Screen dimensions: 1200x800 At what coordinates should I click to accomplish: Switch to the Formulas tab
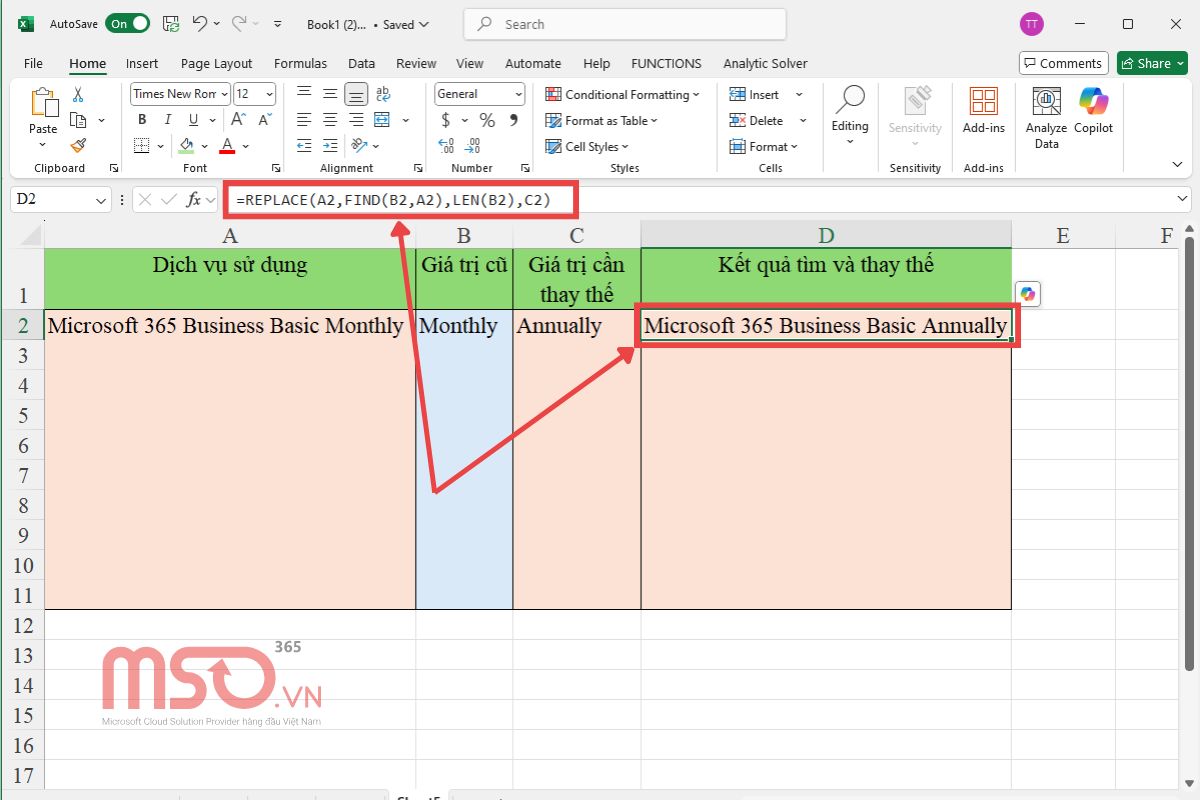[300, 63]
